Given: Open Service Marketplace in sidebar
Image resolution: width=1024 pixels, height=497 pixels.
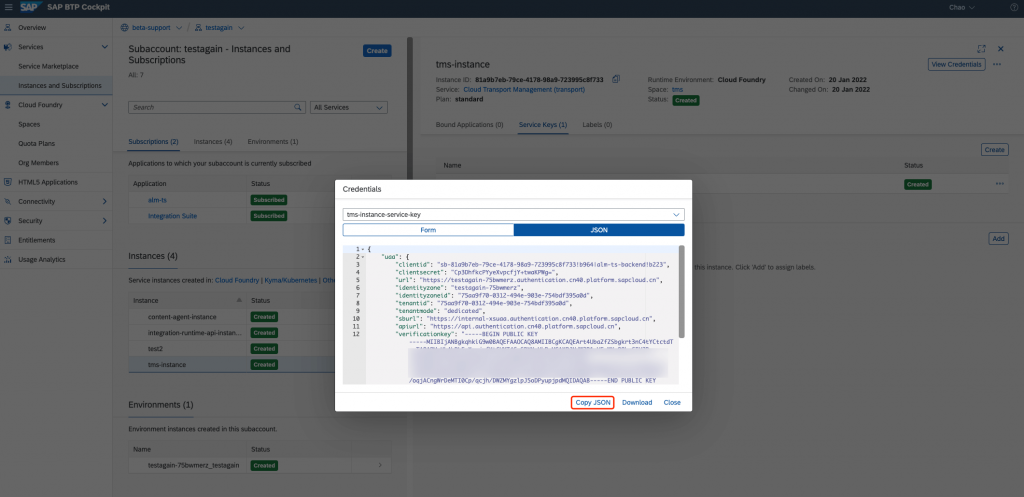Looking at the screenshot, I should [x=48, y=66].
